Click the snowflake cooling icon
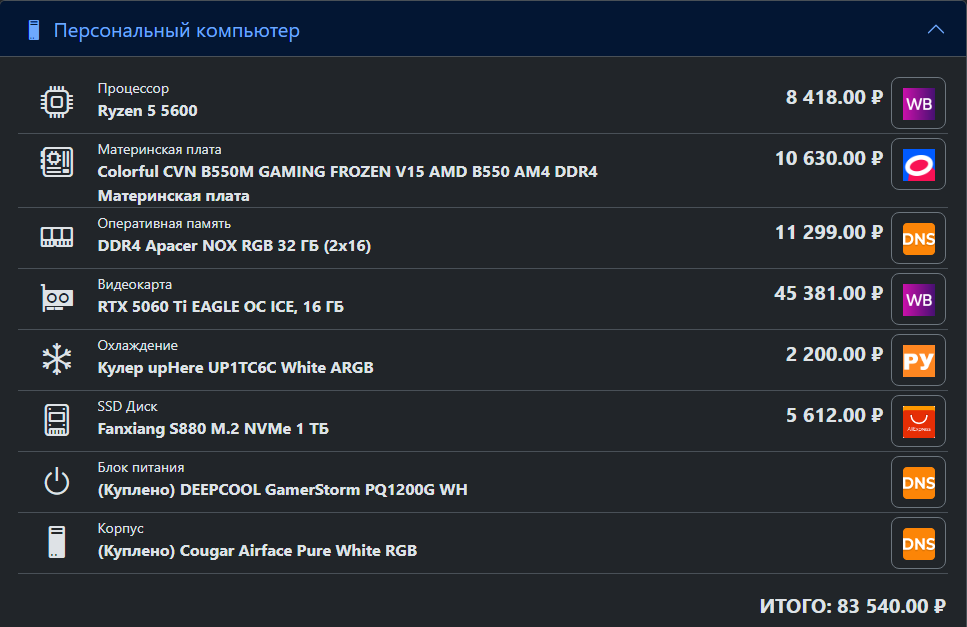Screen dimensions: 967x627 pyautogui.click(x=57, y=359)
